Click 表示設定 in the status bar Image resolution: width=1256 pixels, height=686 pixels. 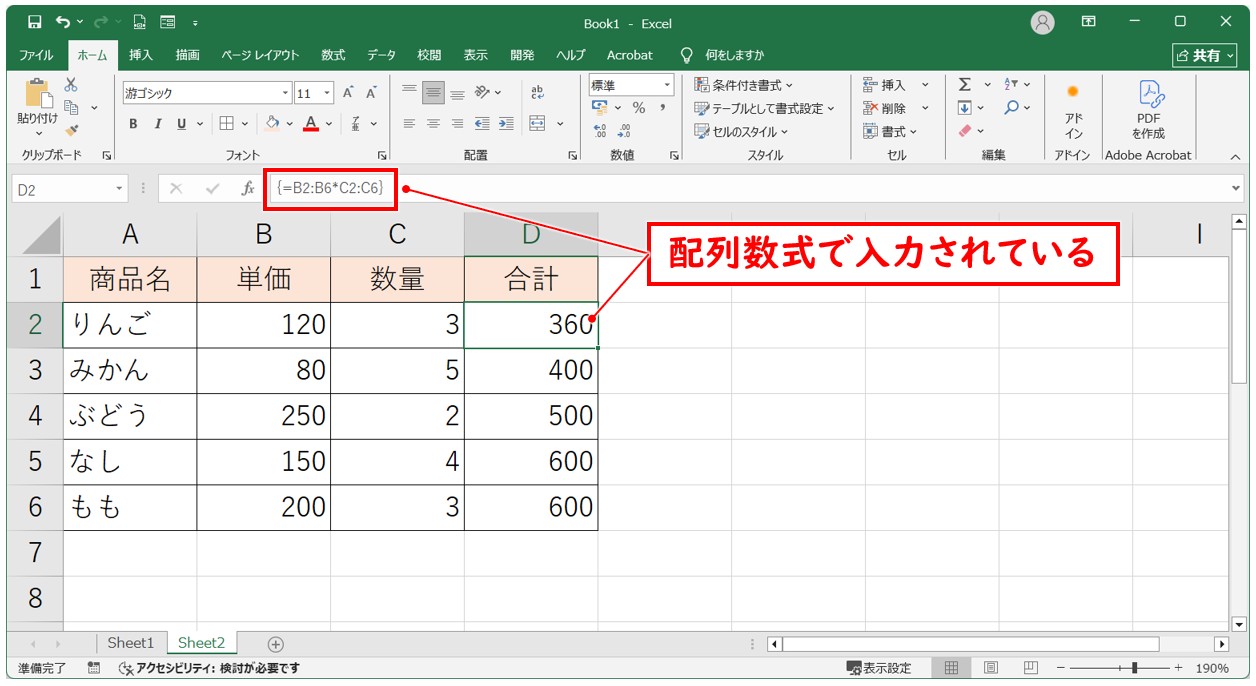(x=880, y=668)
